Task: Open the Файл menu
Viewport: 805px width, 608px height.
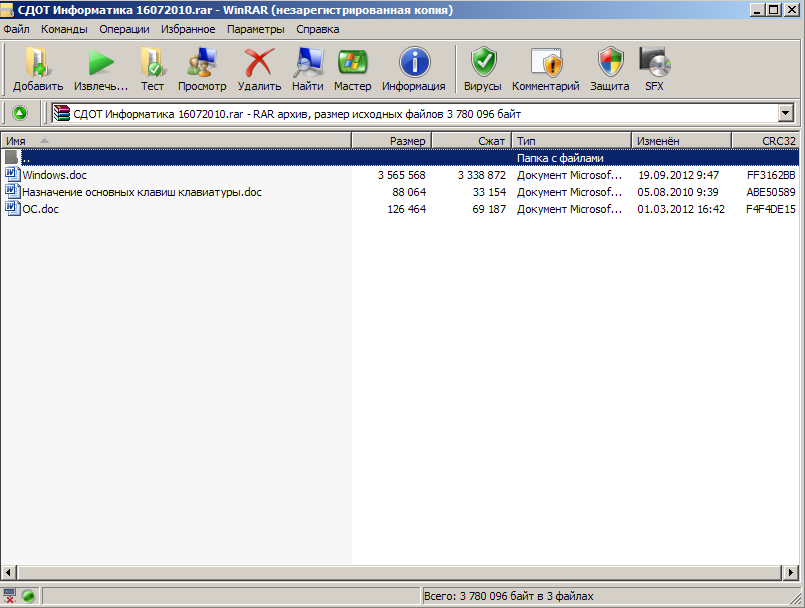Action: click(16, 29)
